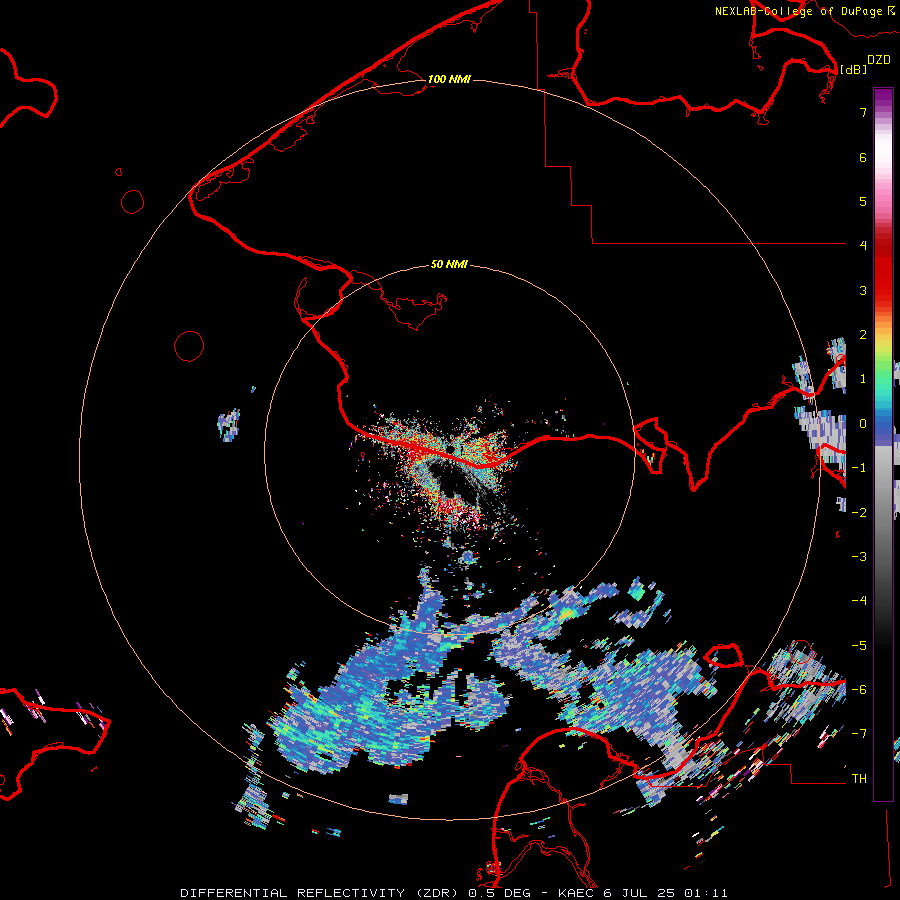
Task: Click the TH label on the scale
Action: tap(859, 778)
